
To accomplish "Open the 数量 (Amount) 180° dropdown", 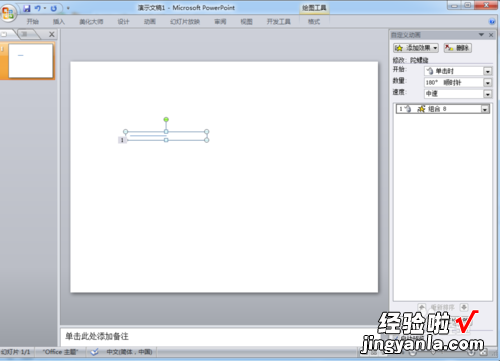I will pyautogui.click(x=488, y=83).
